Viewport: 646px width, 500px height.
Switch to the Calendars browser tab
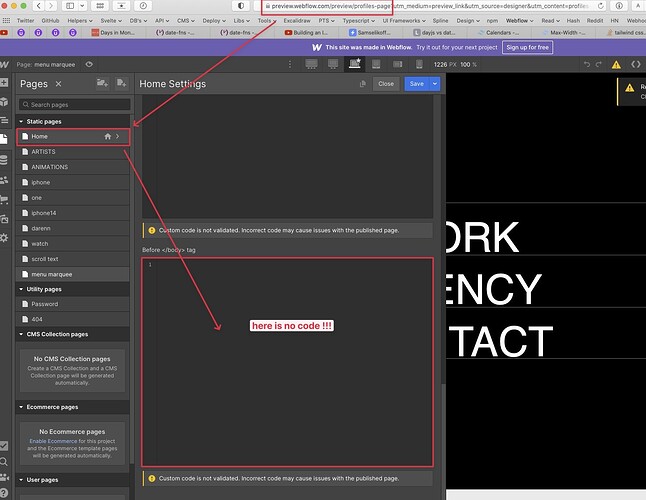point(498,33)
